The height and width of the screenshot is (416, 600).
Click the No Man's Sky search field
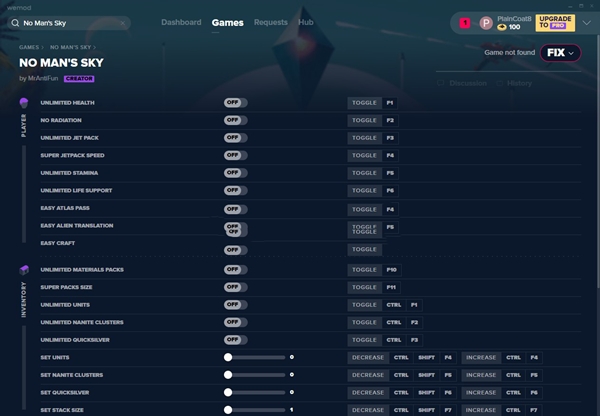(69, 23)
